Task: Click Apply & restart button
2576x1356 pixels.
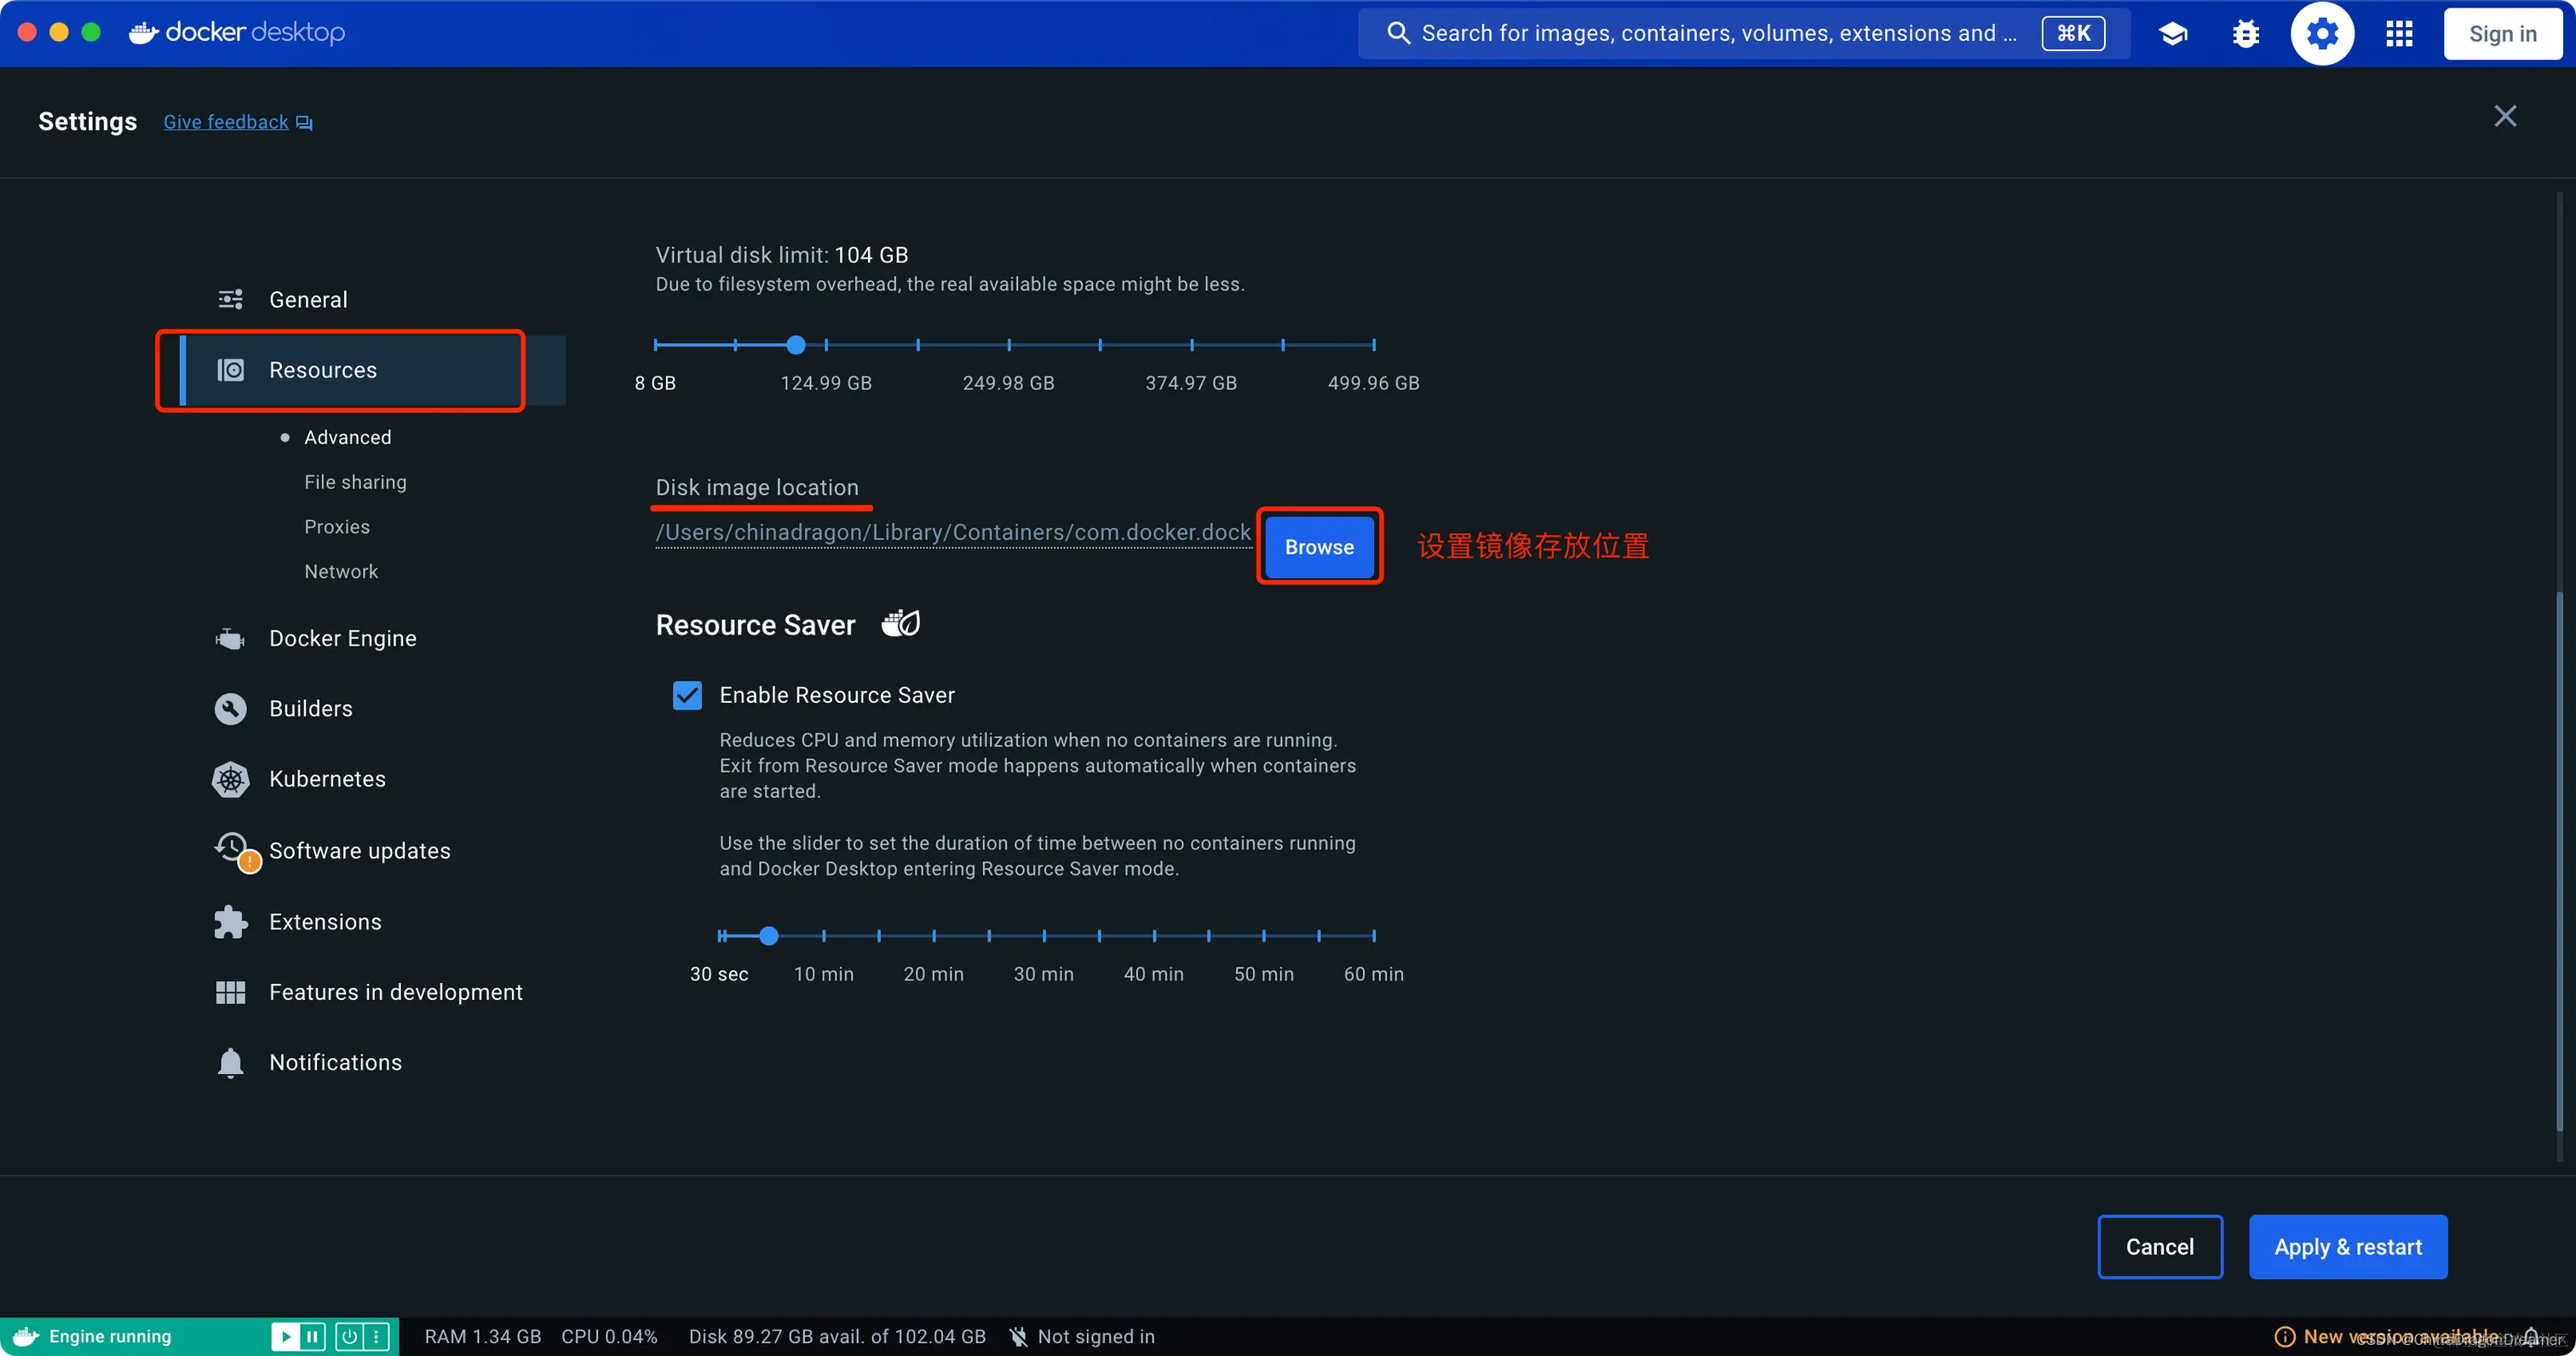Action: click(2347, 1247)
